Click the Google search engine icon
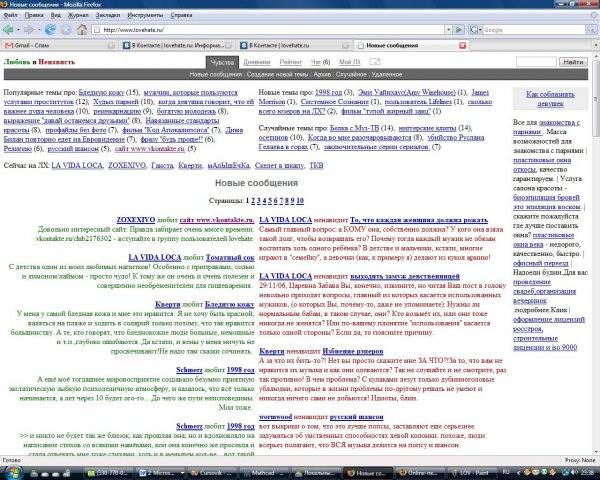This screenshot has height=480, width=600. (471, 30)
